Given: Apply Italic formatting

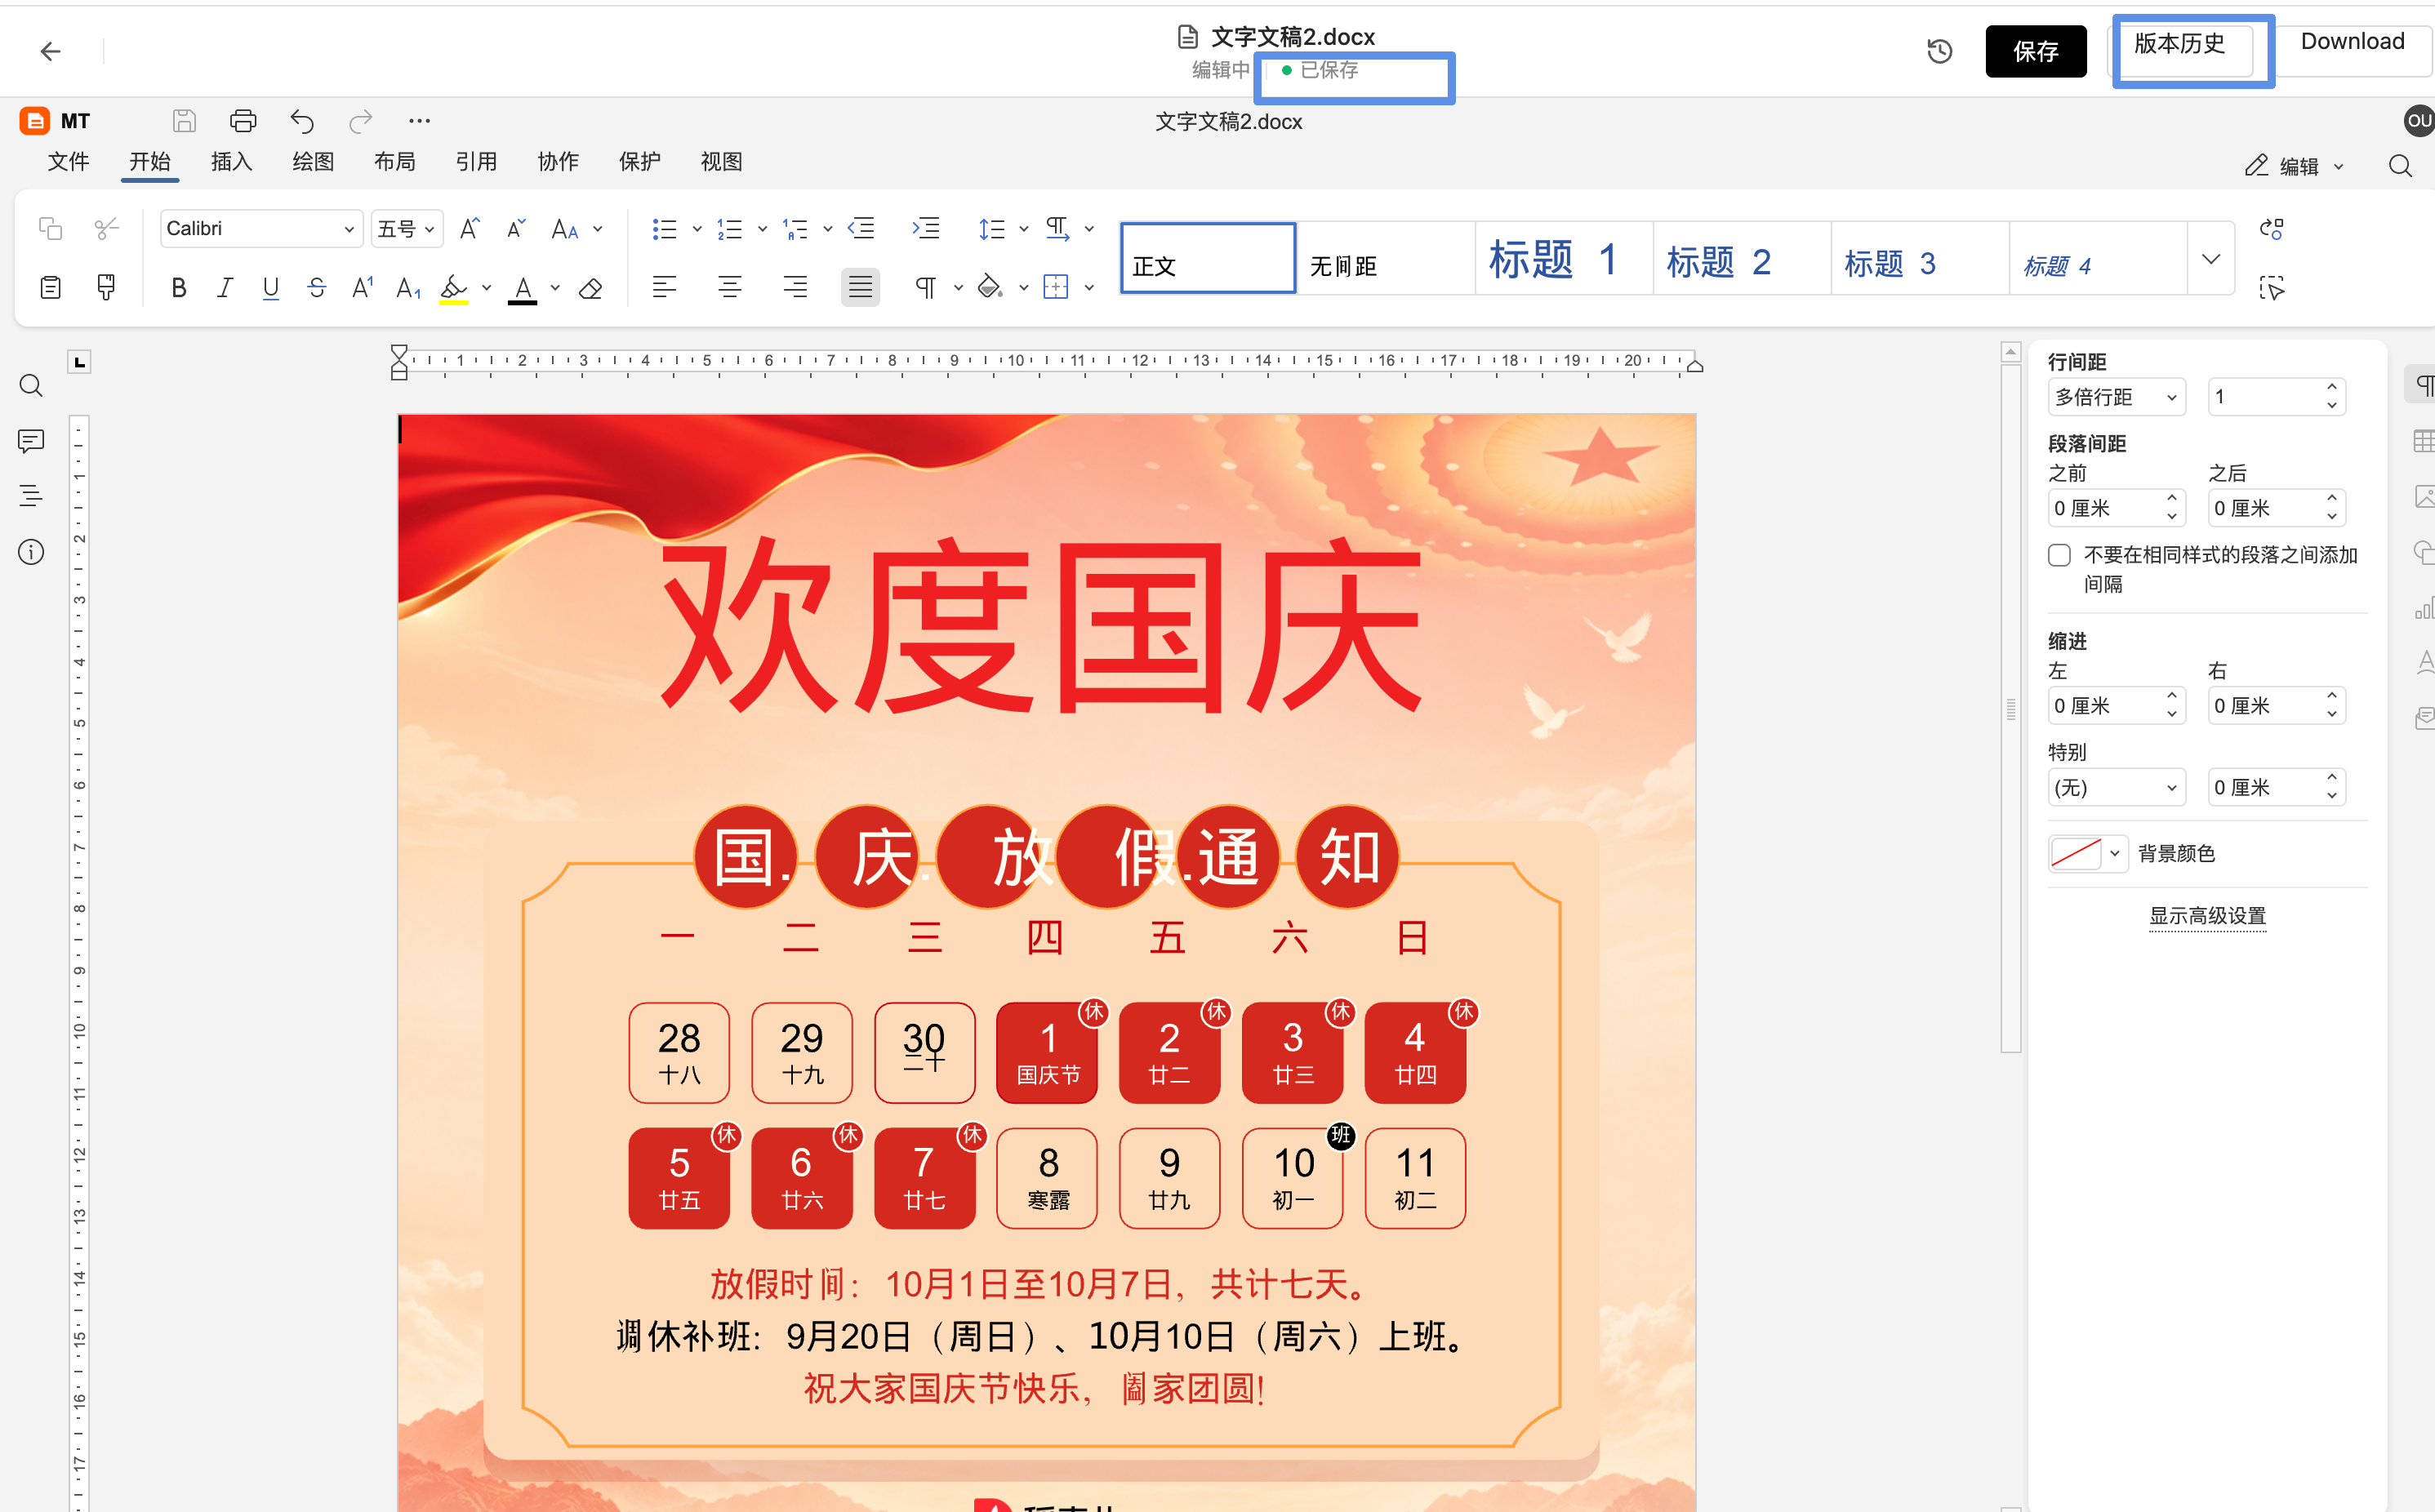Looking at the screenshot, I should pyautogui.click(x=225, y=289).
